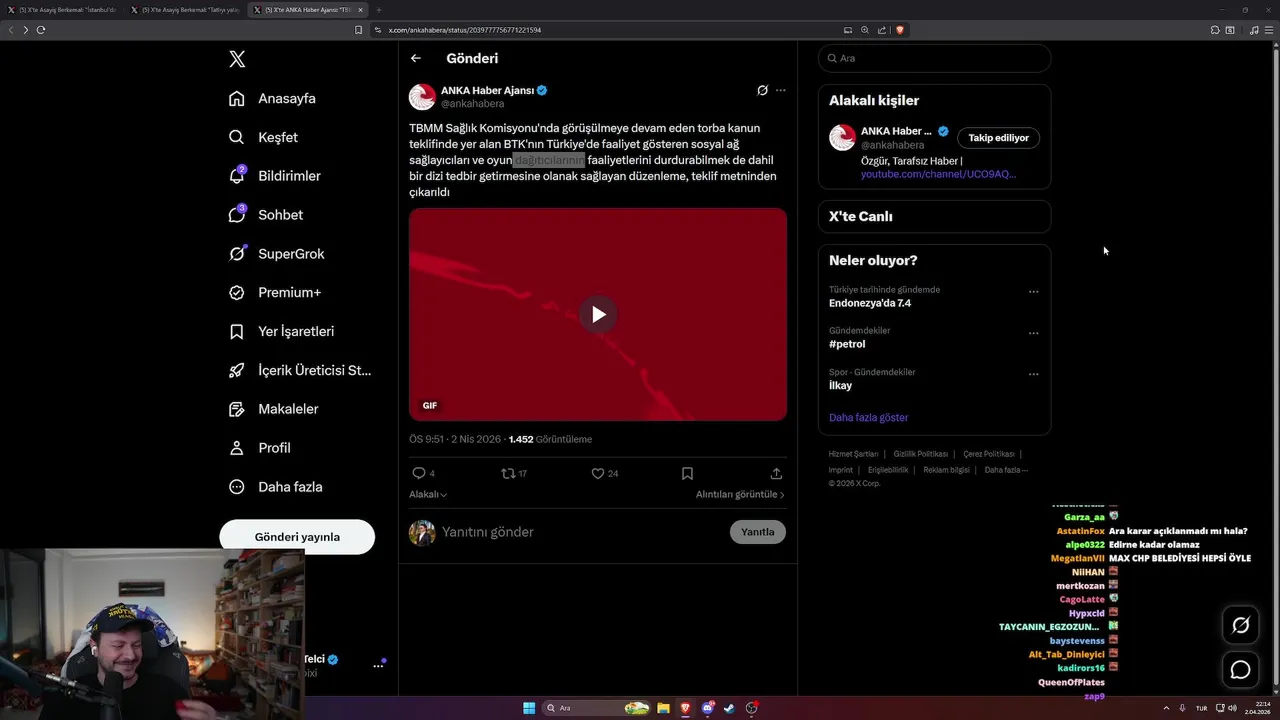The image size is (1280, 720).
Task: Open ANKA Haber Ajansı post avatar
Action: pos(422,97)
